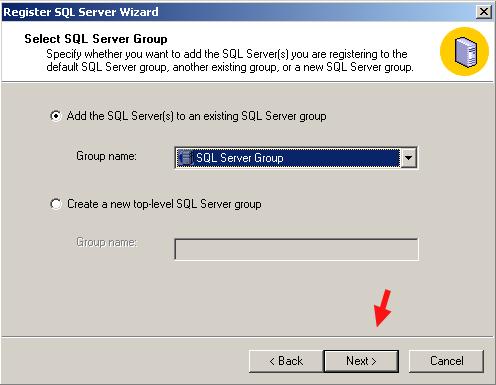The image size is (496, 385).
Task: Click the yellow server icon in the wizard header
Action: tap(465, 51)
